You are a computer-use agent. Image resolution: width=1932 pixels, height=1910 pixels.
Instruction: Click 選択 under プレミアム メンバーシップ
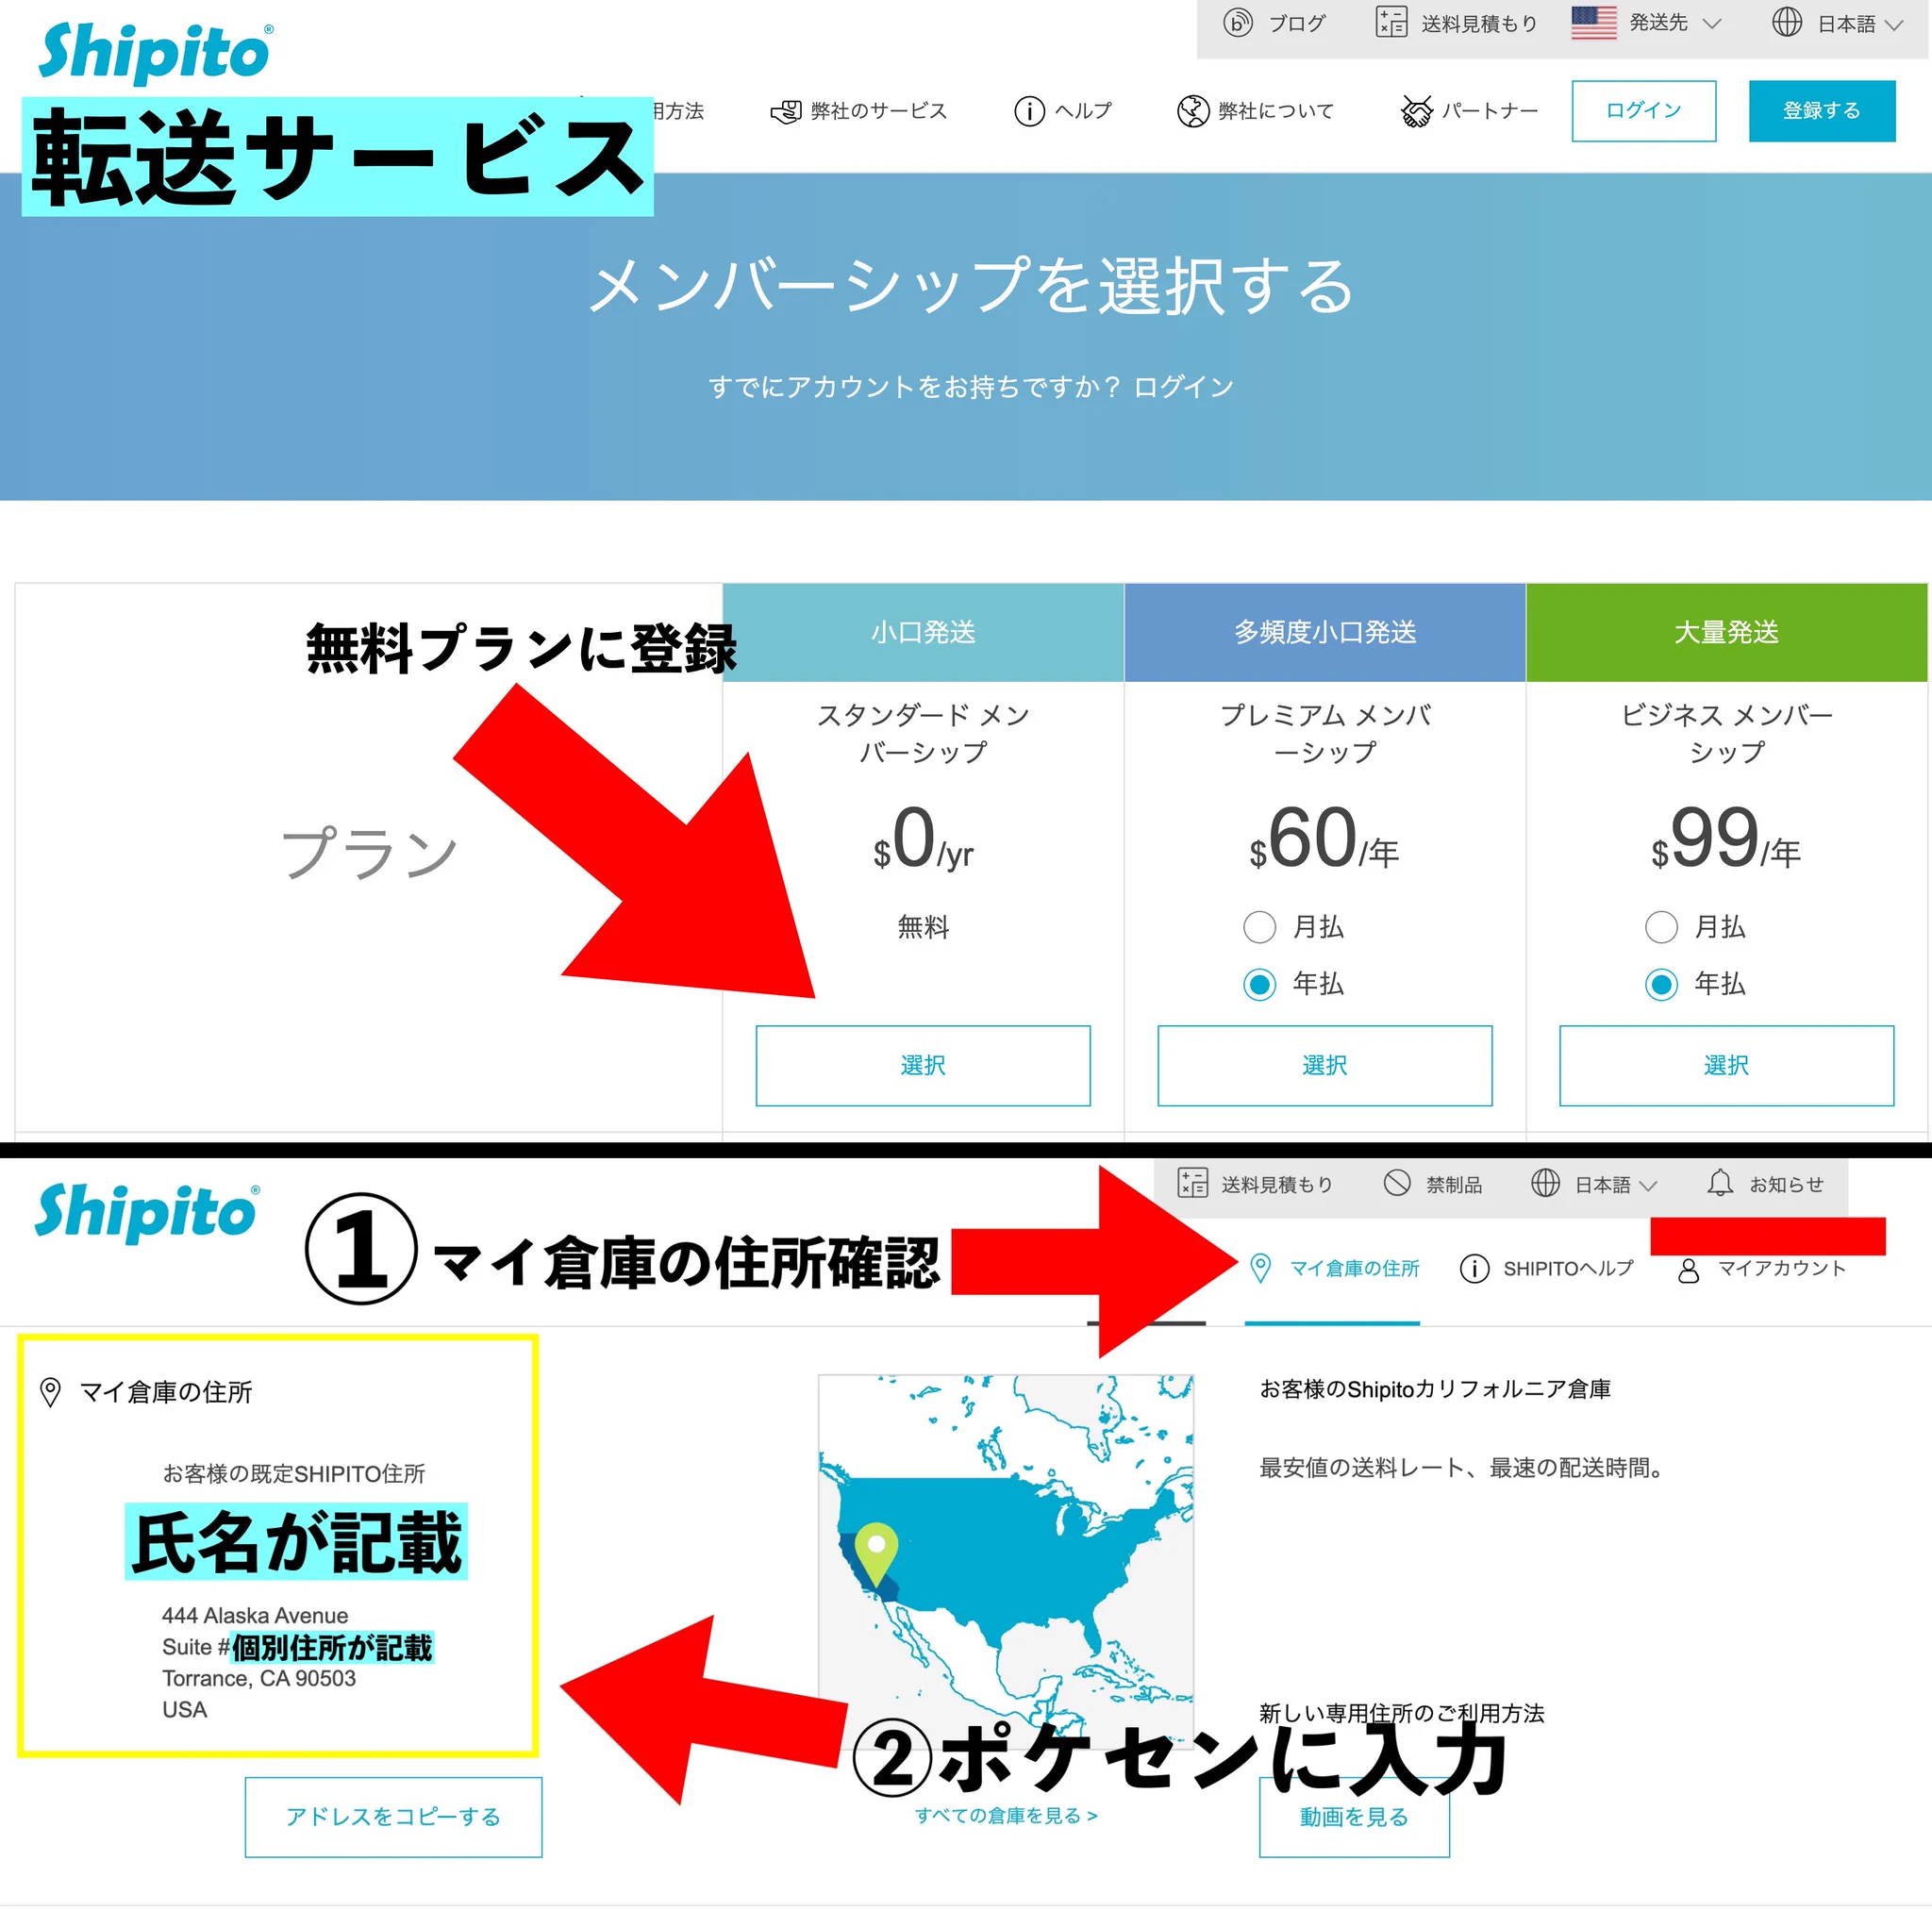(1324, 1065)
